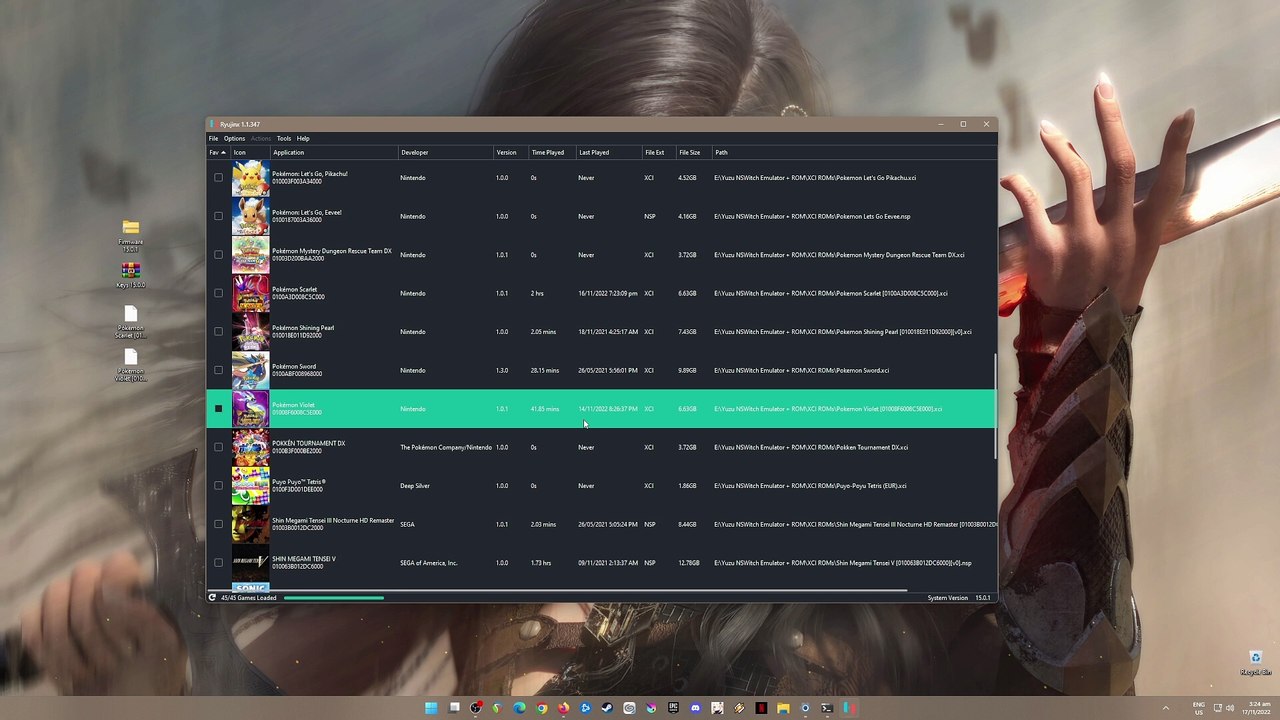Click the vertical scrollbar of game list
Image resolution: width=1280 pixels, height=720 pixels.
995,407
